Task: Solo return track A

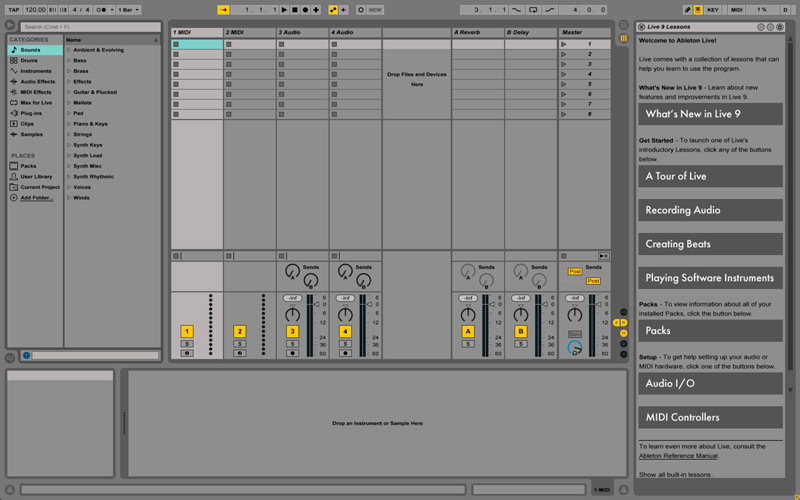Action: pos(468,344)
